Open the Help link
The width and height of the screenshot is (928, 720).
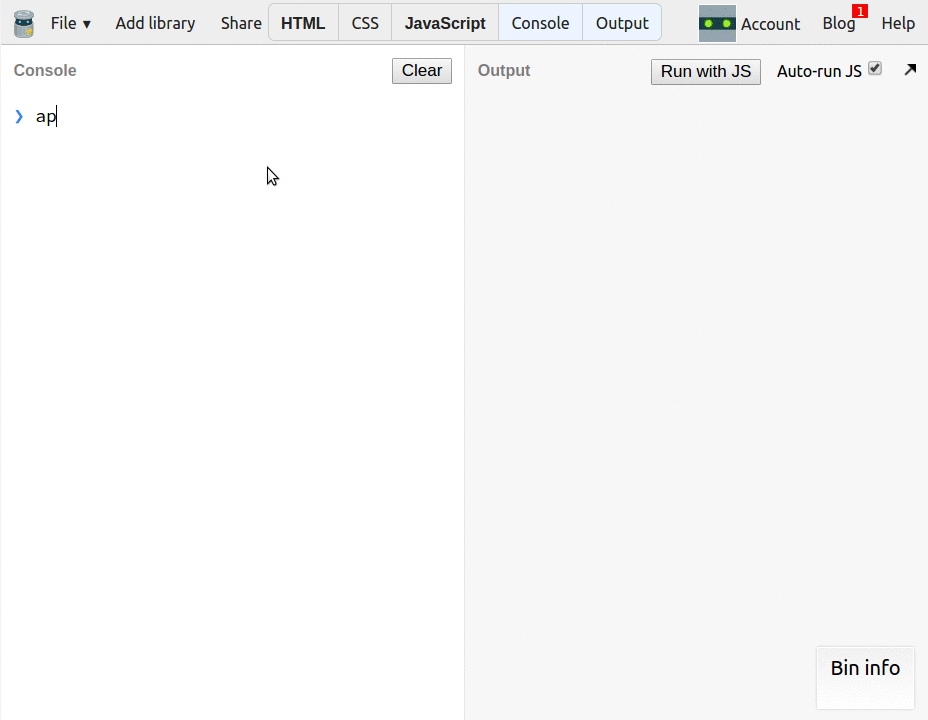898,23
